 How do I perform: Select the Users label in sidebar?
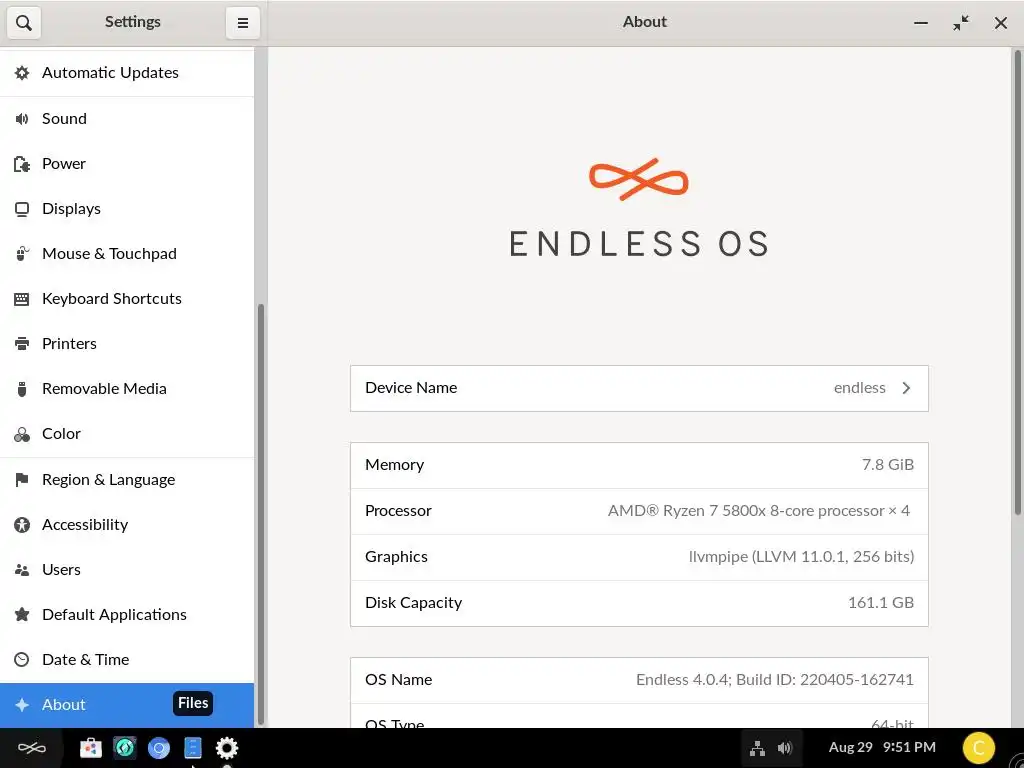(x=61, y=569)
